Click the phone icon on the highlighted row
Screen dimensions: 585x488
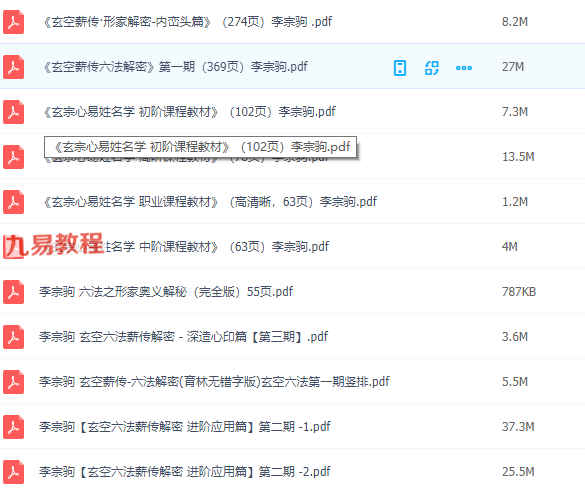point(400,68)
